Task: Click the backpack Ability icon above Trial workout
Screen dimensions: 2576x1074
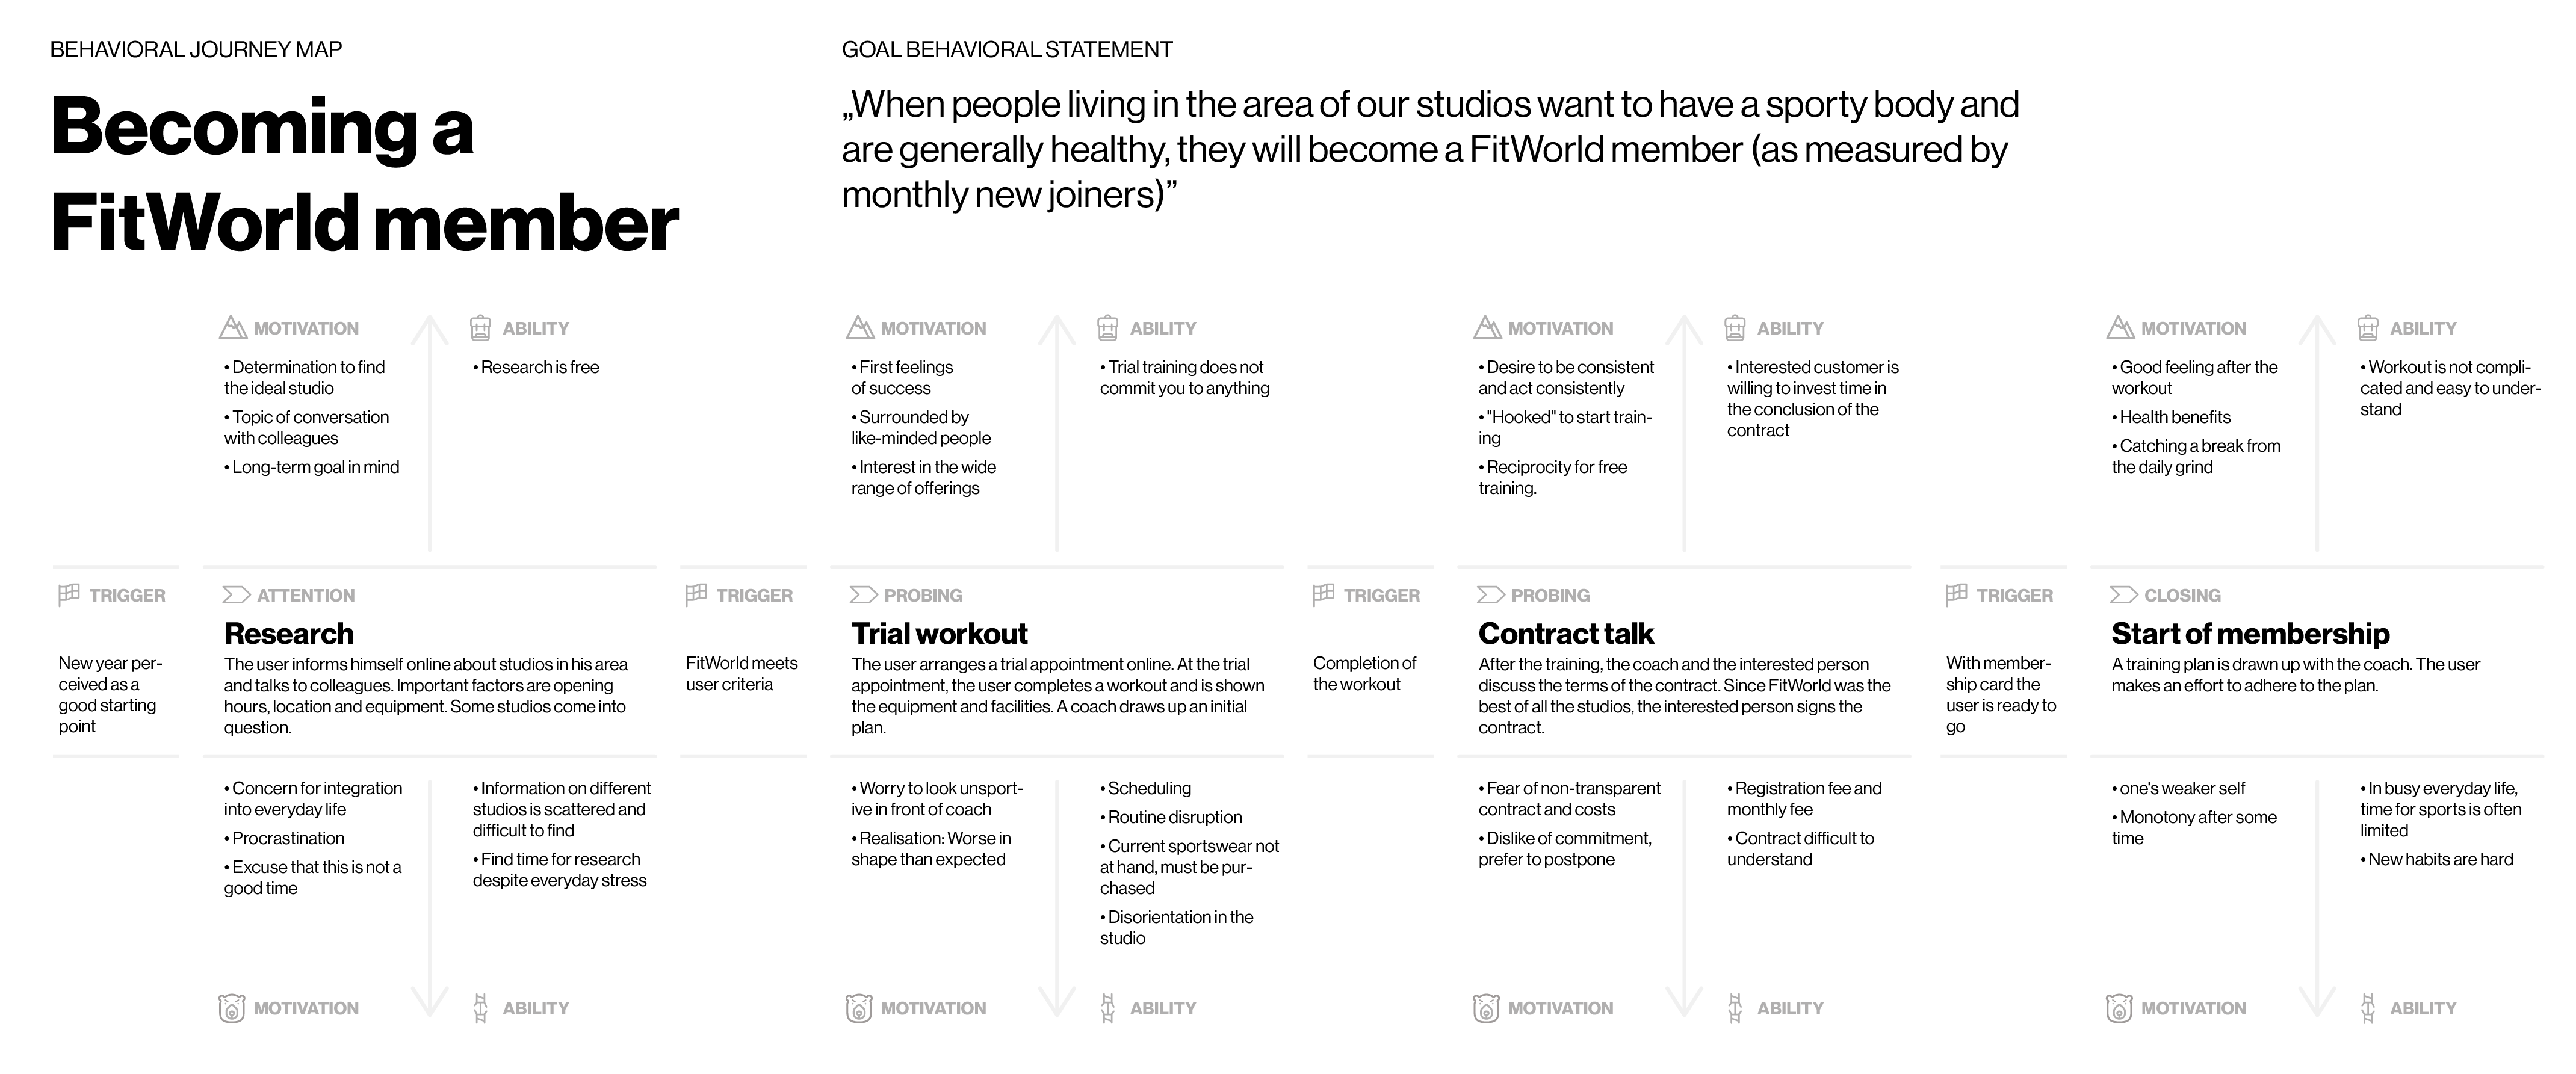Action: 1107,327
